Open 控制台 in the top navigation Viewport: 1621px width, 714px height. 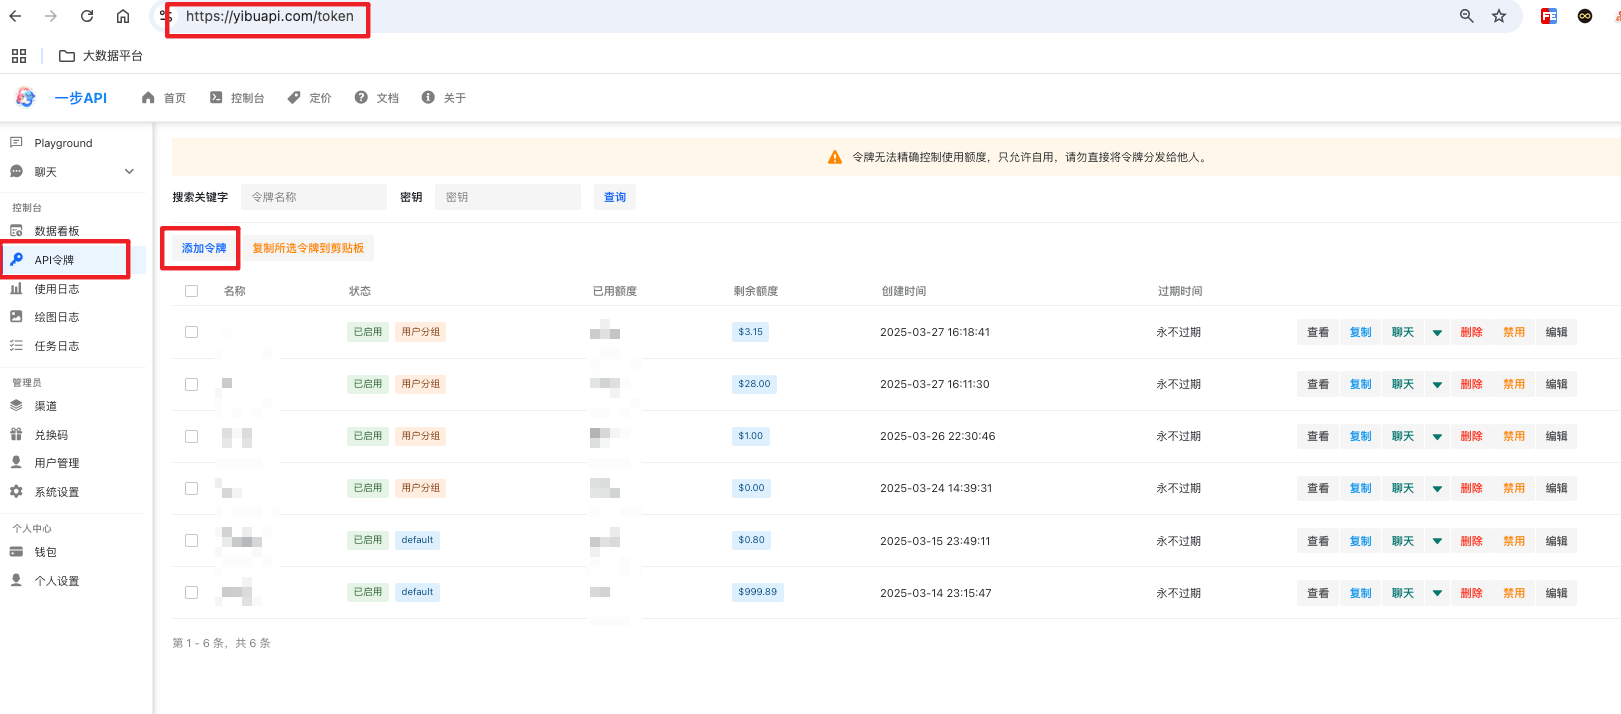(x=237, y=98)
